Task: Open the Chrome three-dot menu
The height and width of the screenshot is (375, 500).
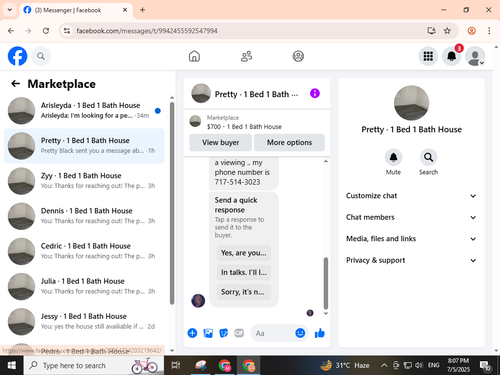Action: click(489, 31)
